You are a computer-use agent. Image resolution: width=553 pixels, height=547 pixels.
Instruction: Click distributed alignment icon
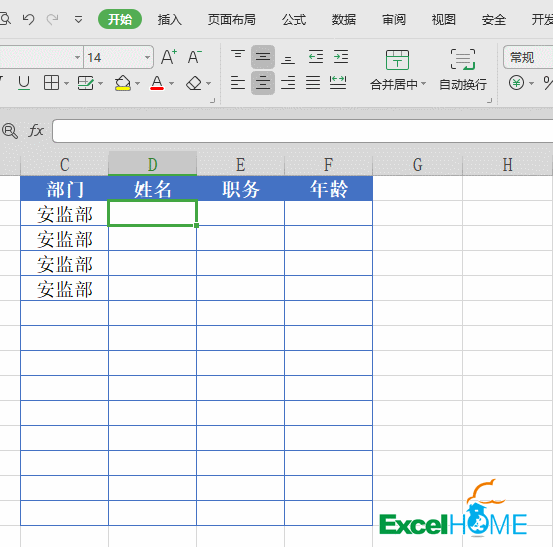tap(338, 83)
